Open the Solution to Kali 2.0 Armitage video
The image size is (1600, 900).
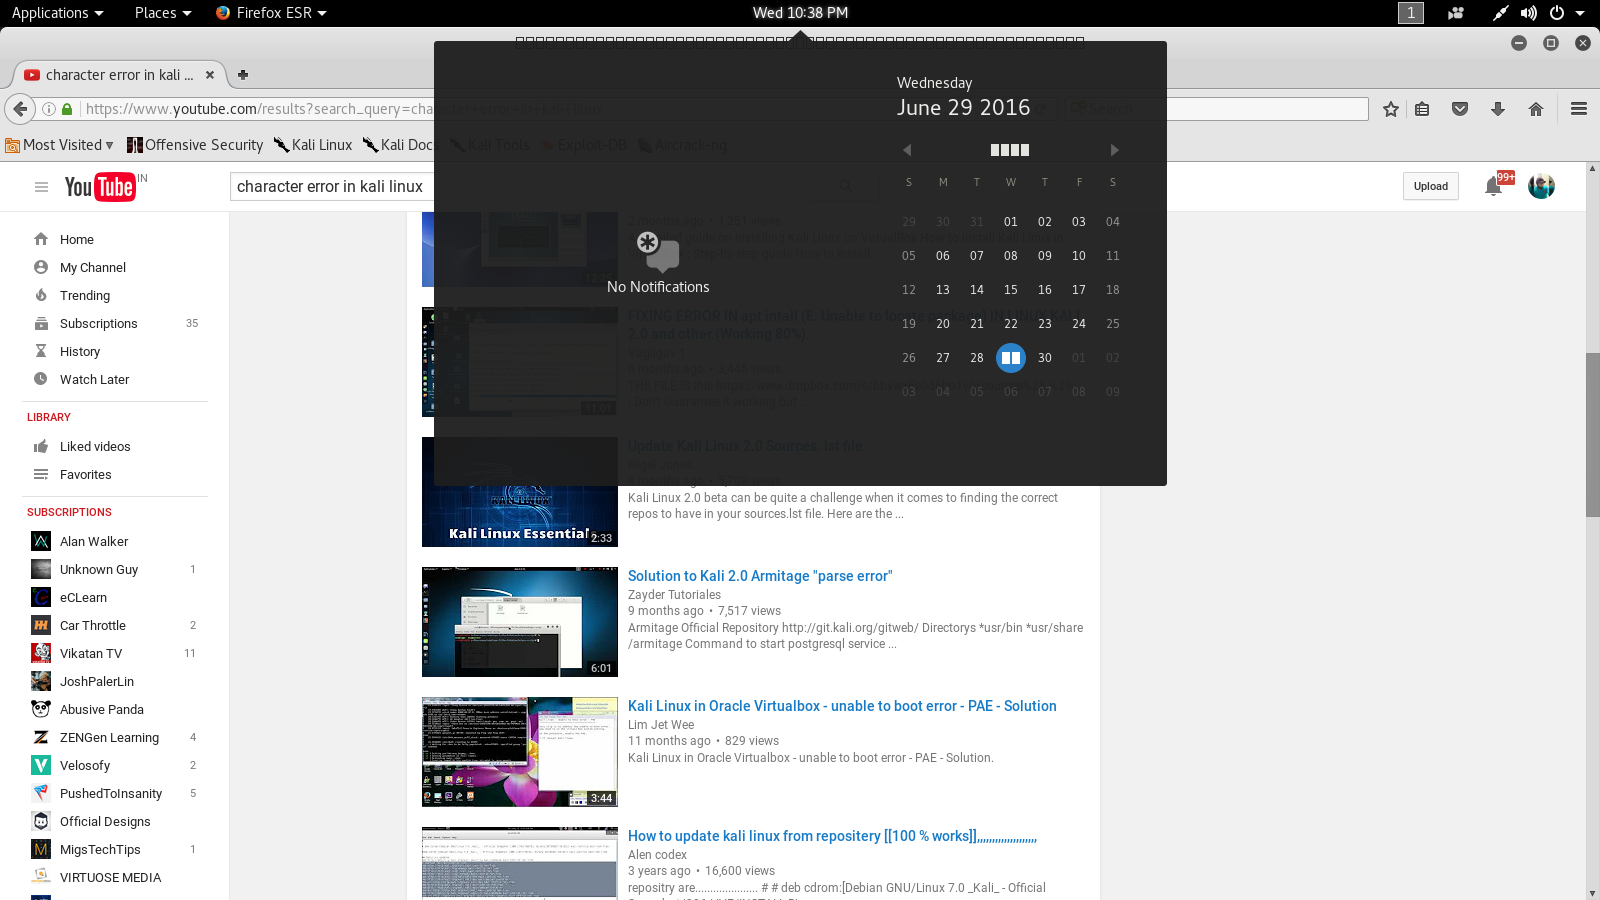click(760, 576)
